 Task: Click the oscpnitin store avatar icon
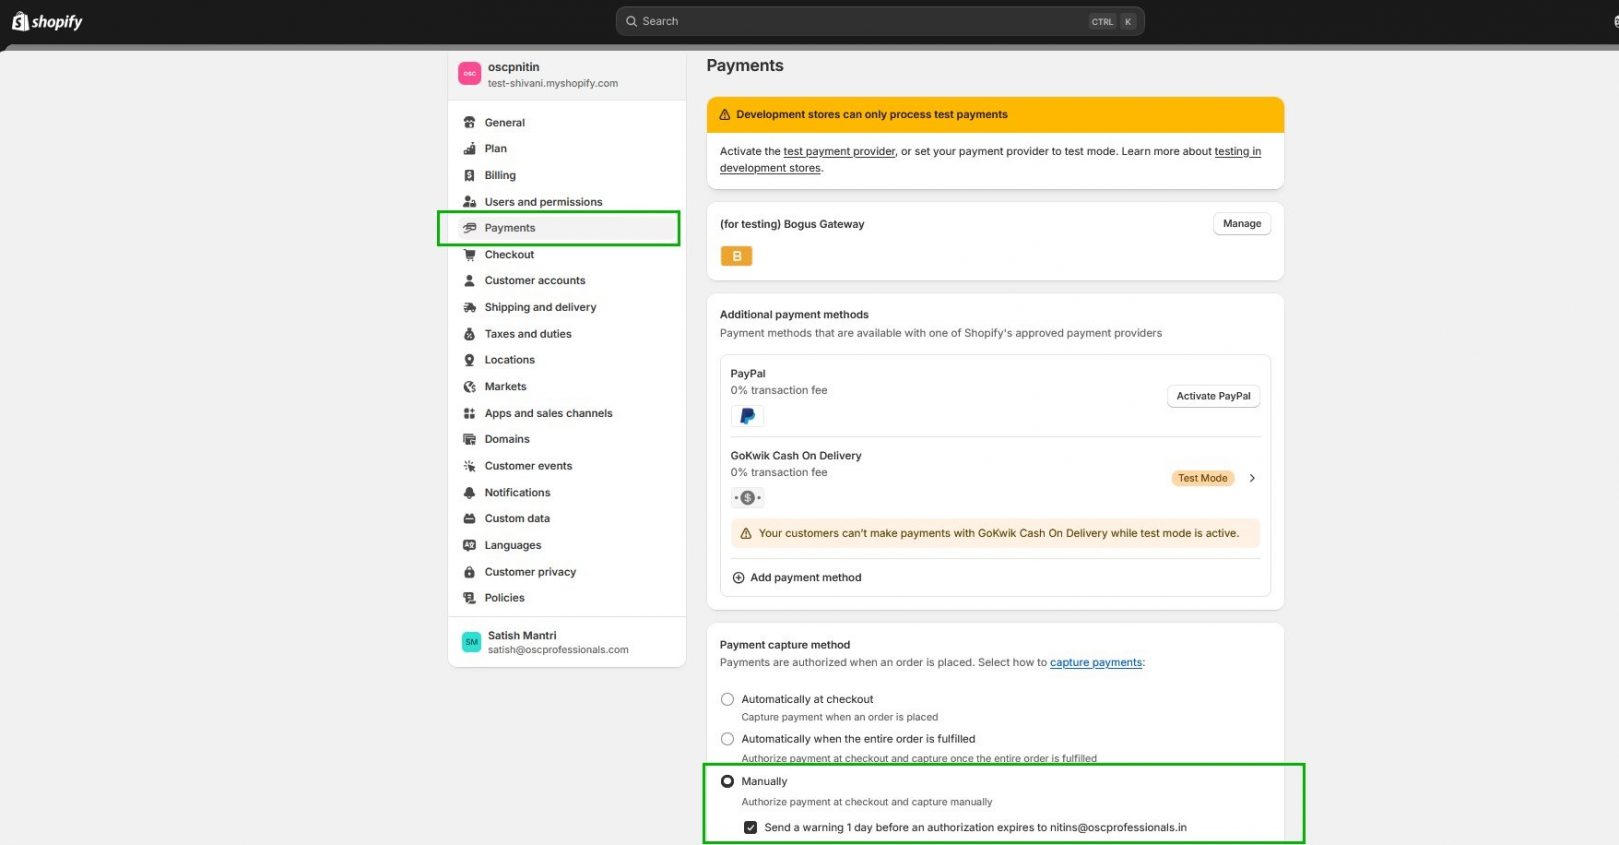tap(469, 74)
